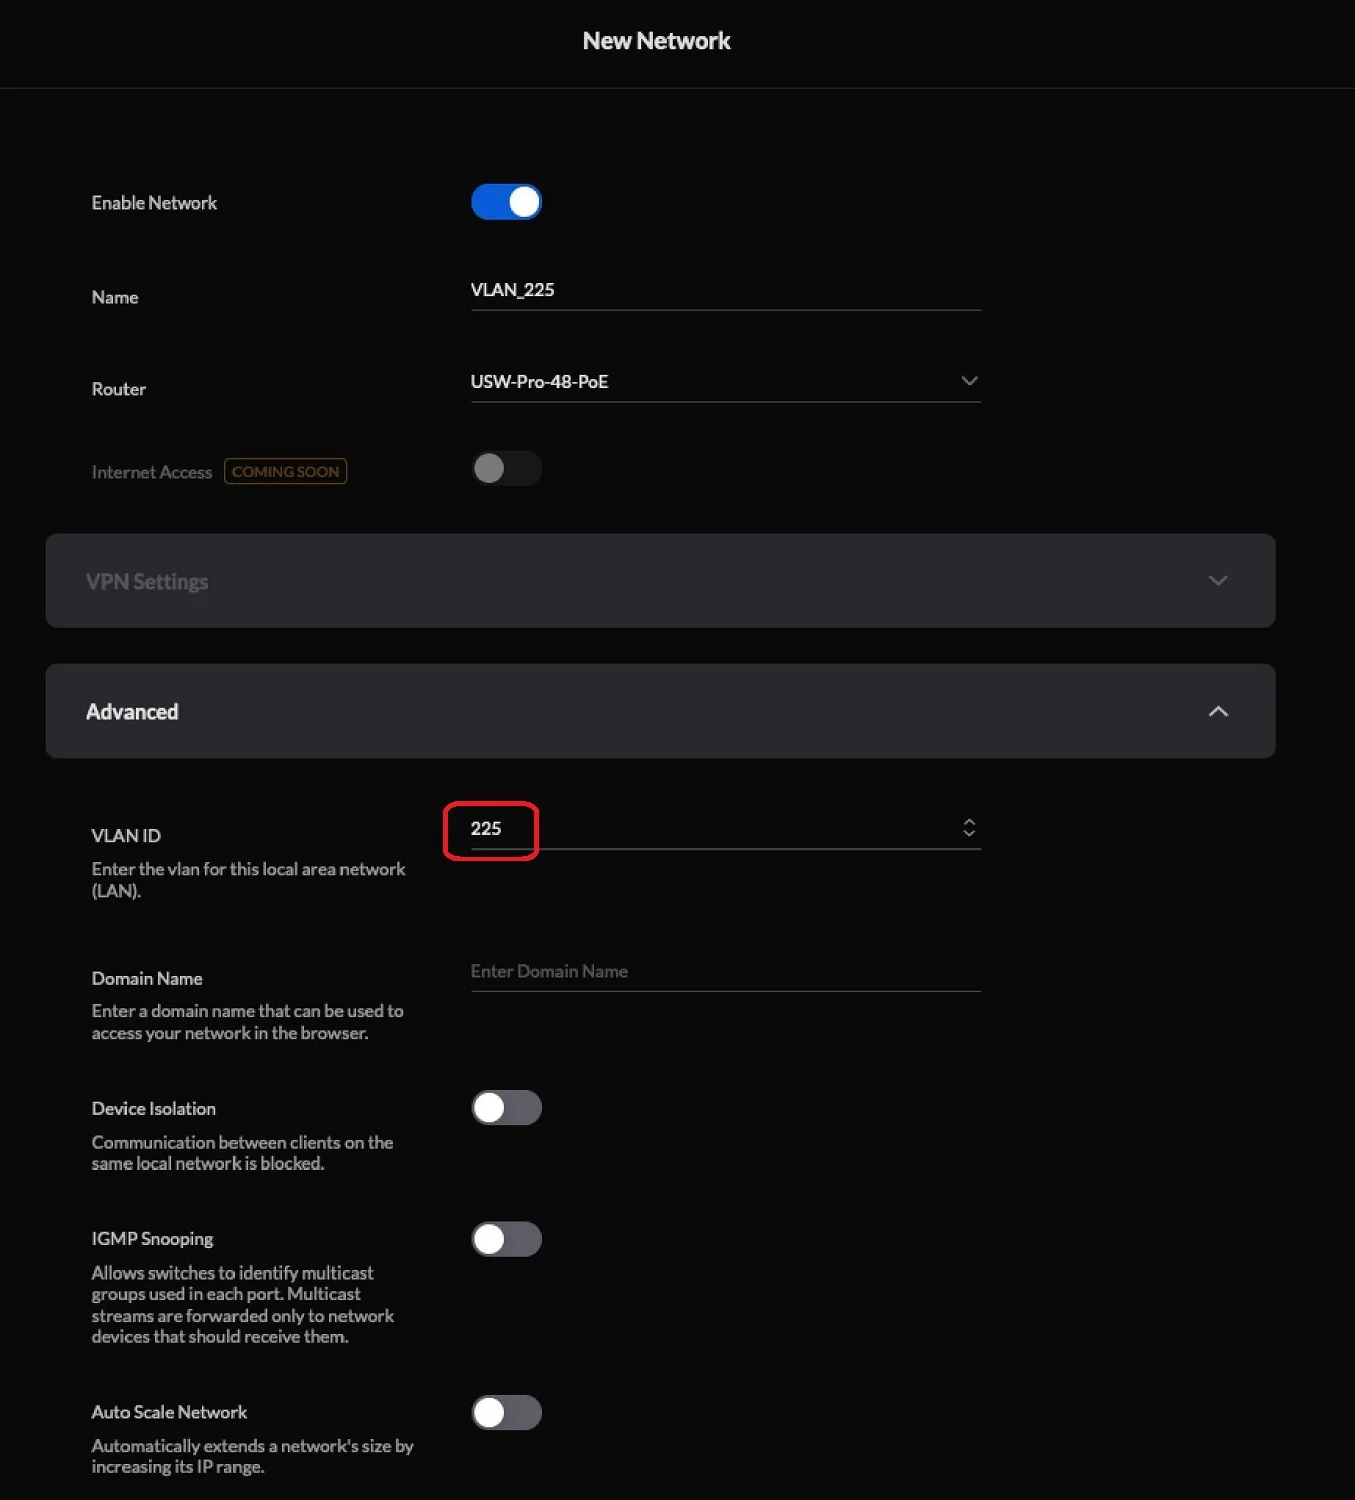Expand the VPN Settings chevron arrow
1355x1500 pixels.
(x=1217, y=581)
